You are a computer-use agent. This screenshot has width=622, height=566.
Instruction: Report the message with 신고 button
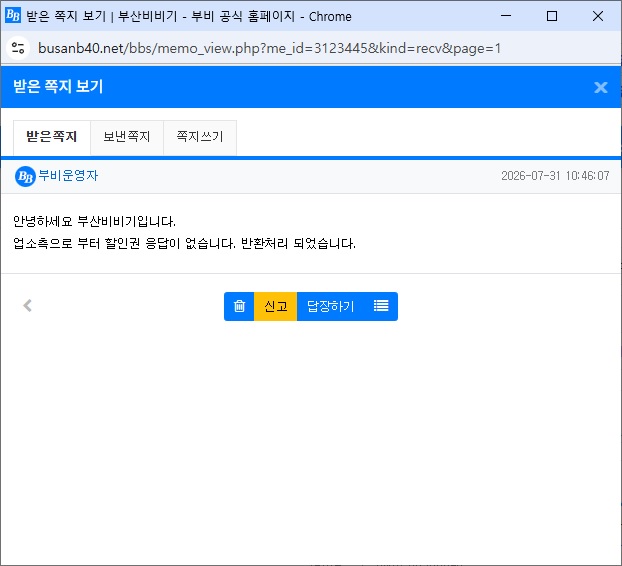click(x=275, y=306)
